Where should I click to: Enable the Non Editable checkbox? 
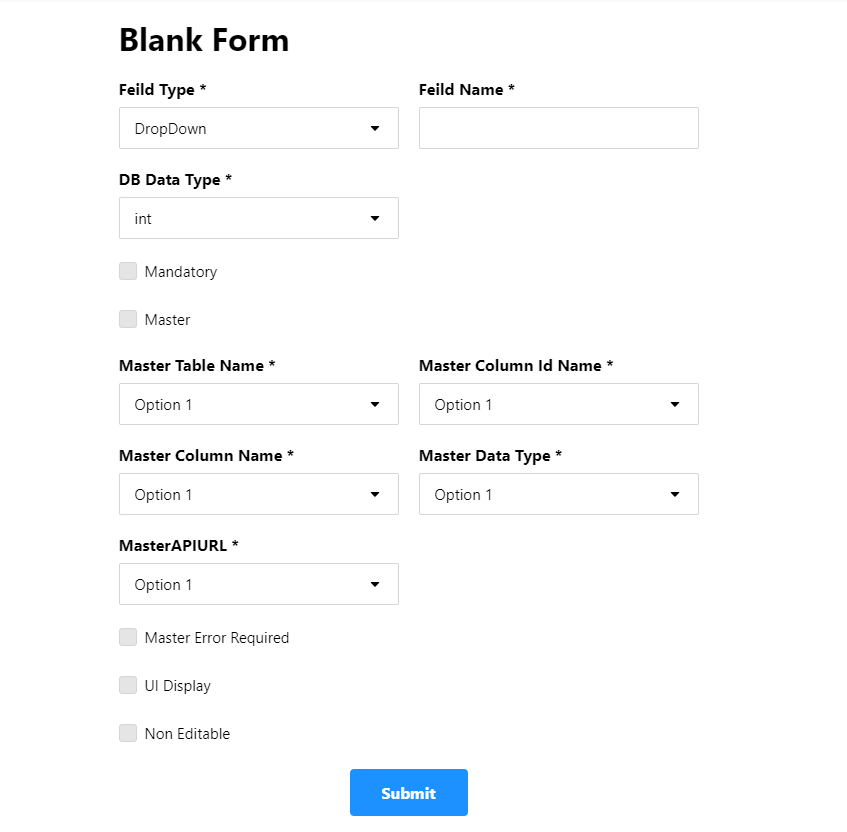pos(128,733)
